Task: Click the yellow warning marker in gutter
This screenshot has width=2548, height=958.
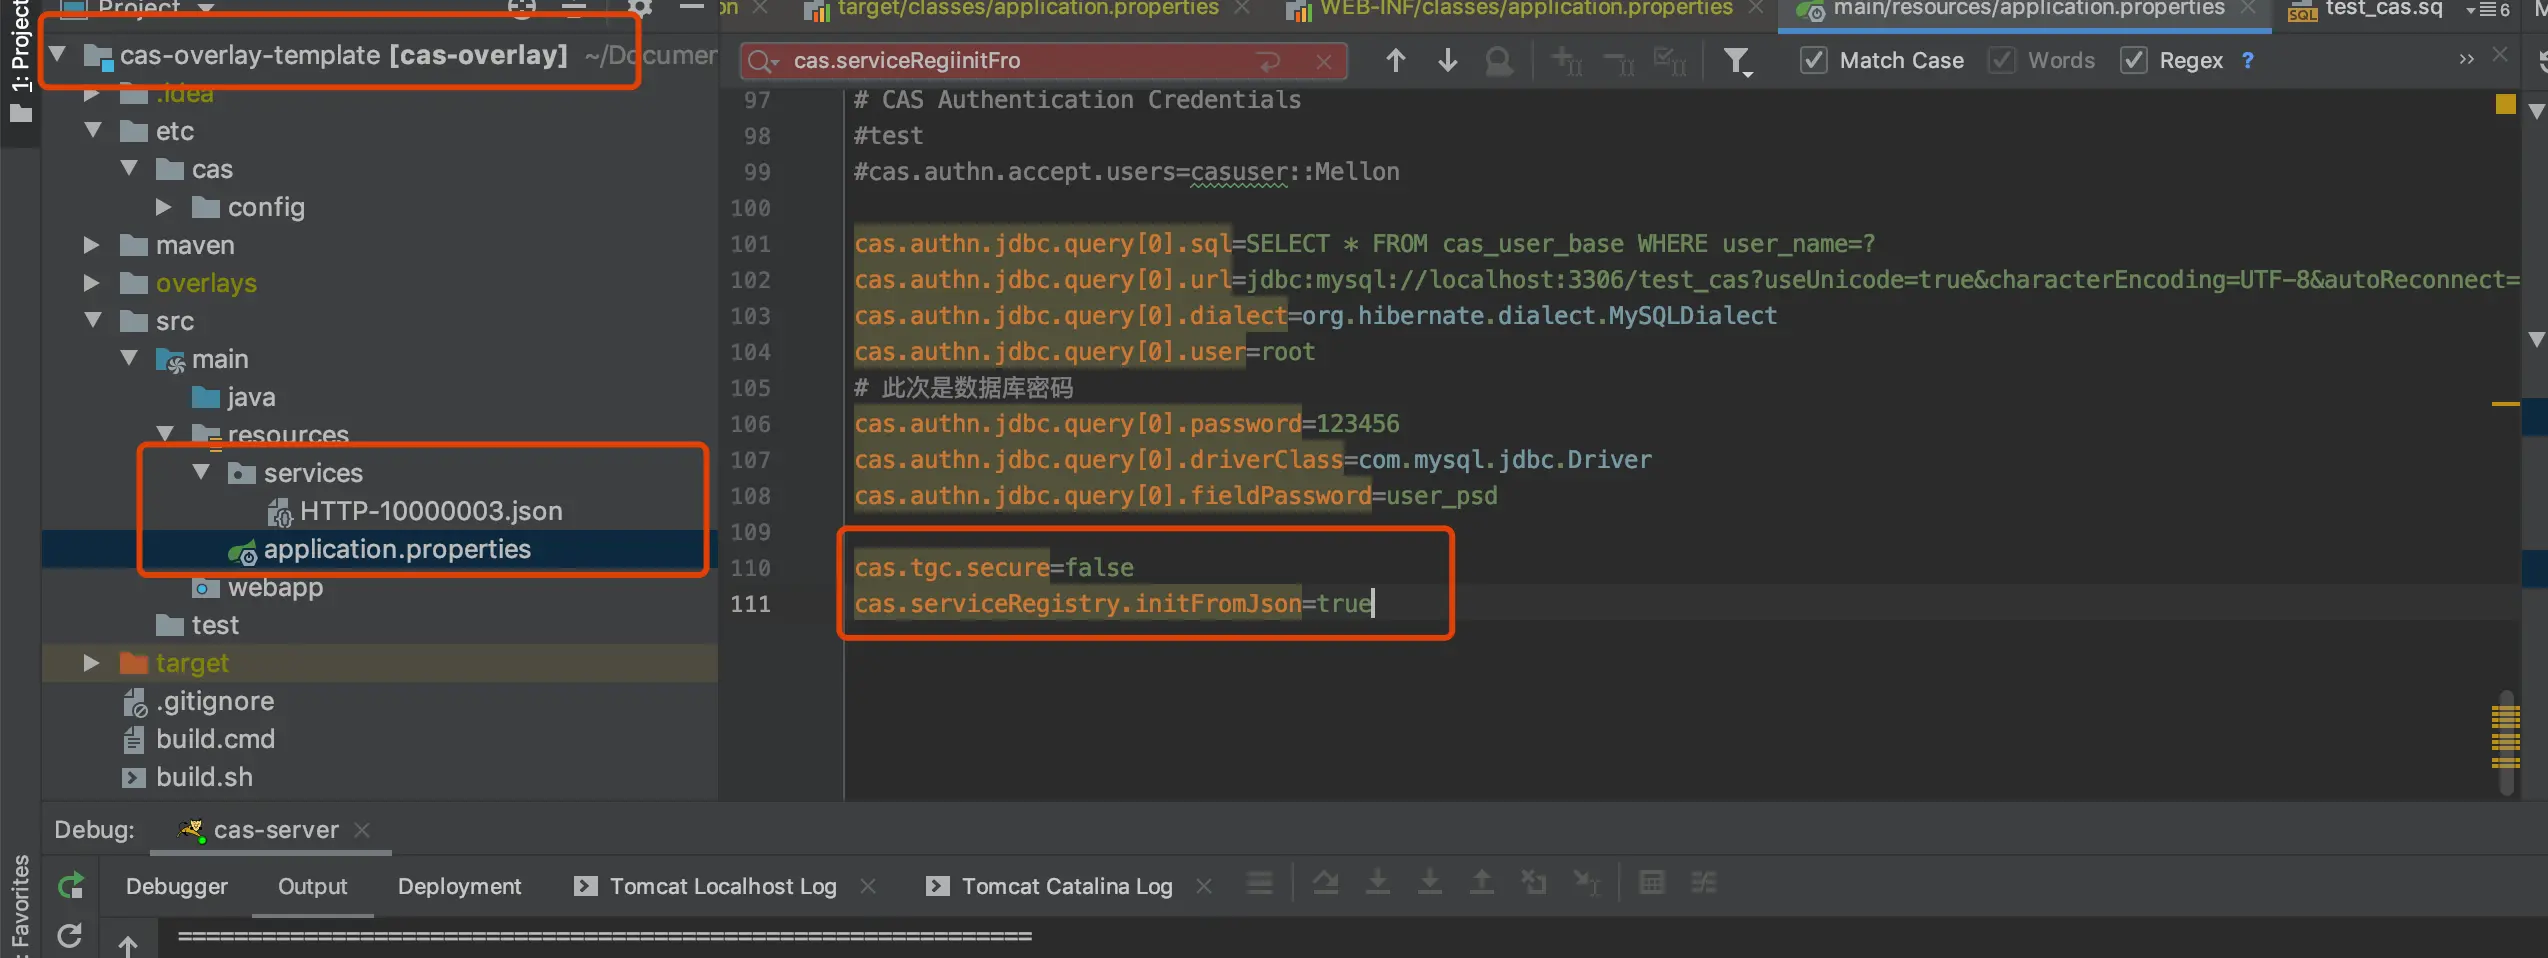Action: 2505,104
